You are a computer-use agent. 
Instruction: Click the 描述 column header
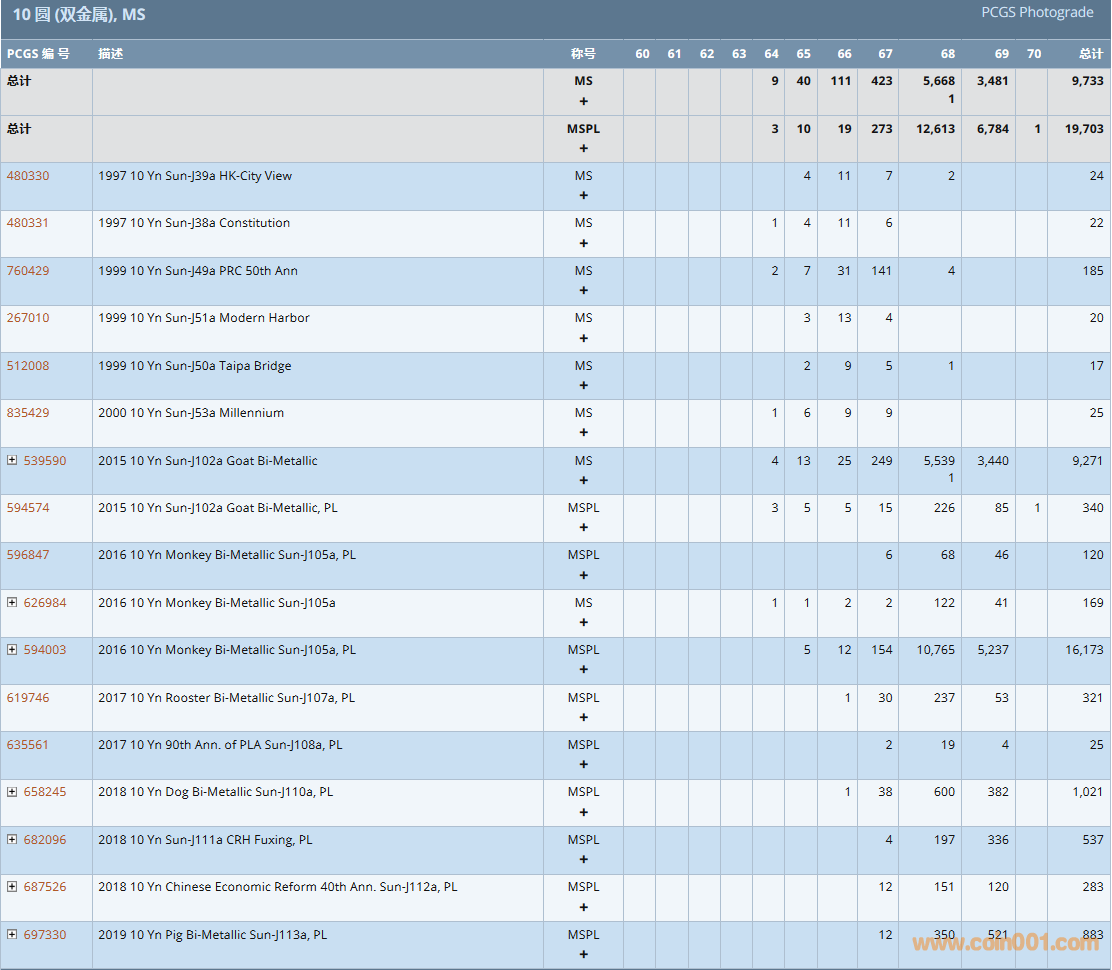click(111, 54)
